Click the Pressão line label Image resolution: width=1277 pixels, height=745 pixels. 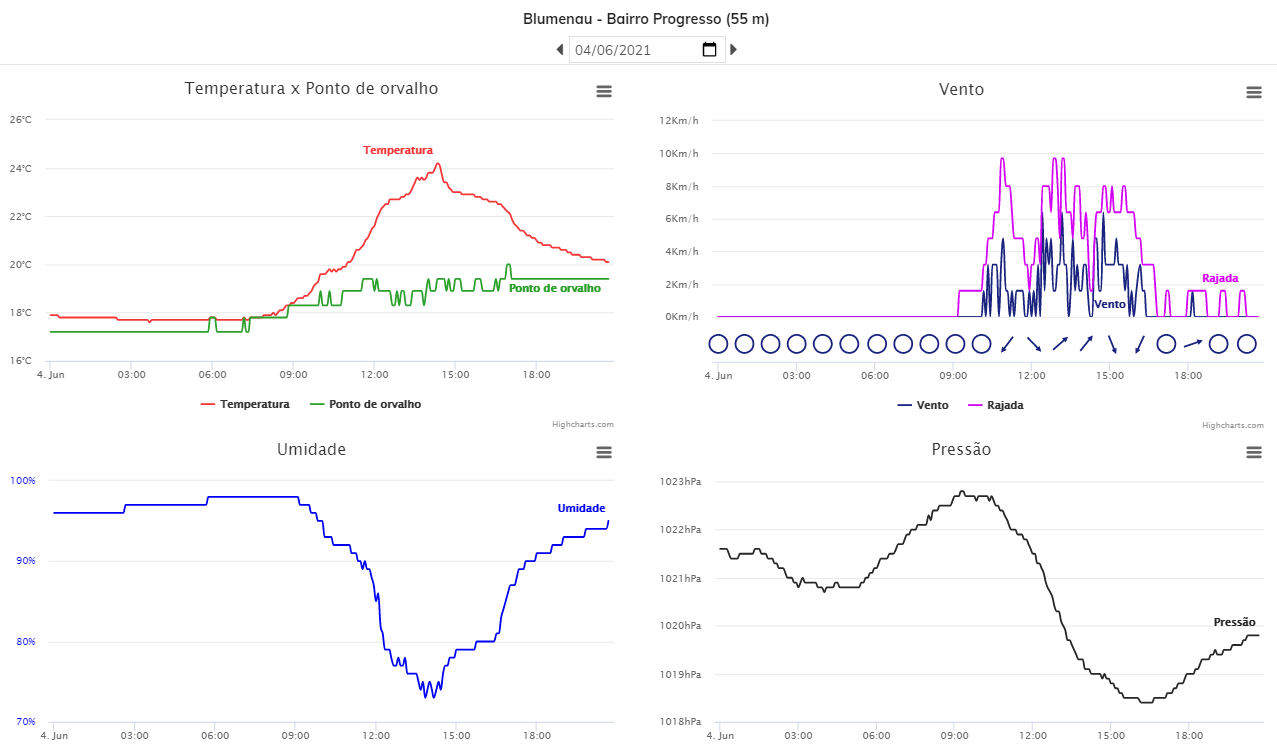(1234, 622)
